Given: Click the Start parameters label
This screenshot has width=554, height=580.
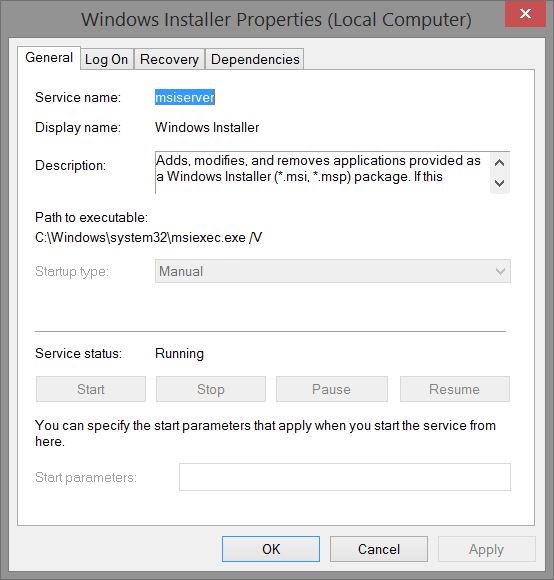Looking at the screenshot, I should click(x=86, y=478).
